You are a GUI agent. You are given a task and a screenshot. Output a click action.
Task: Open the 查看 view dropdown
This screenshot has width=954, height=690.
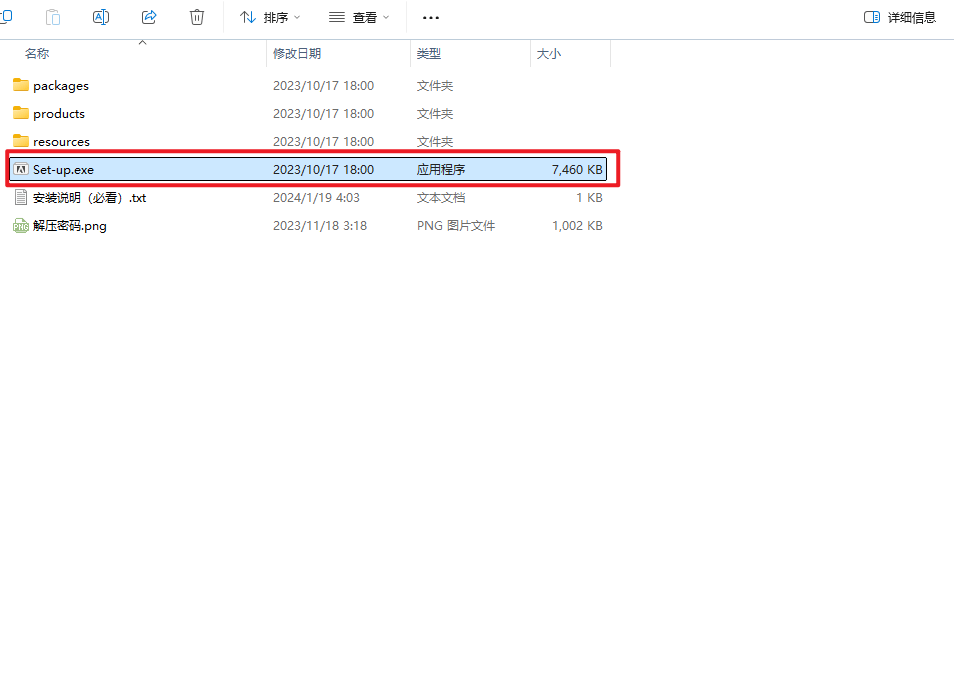point(359,17)
